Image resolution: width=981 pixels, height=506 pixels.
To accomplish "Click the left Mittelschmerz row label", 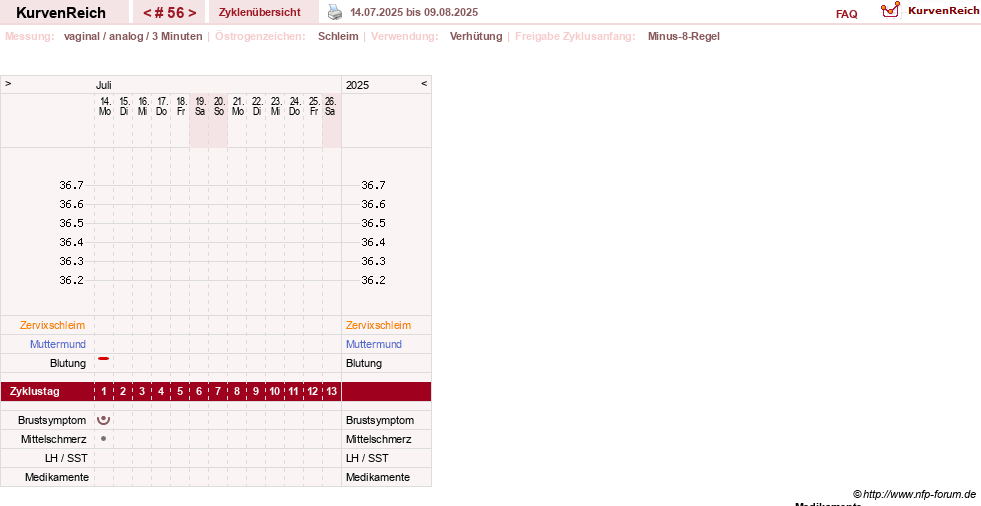I will coord(54,439).
